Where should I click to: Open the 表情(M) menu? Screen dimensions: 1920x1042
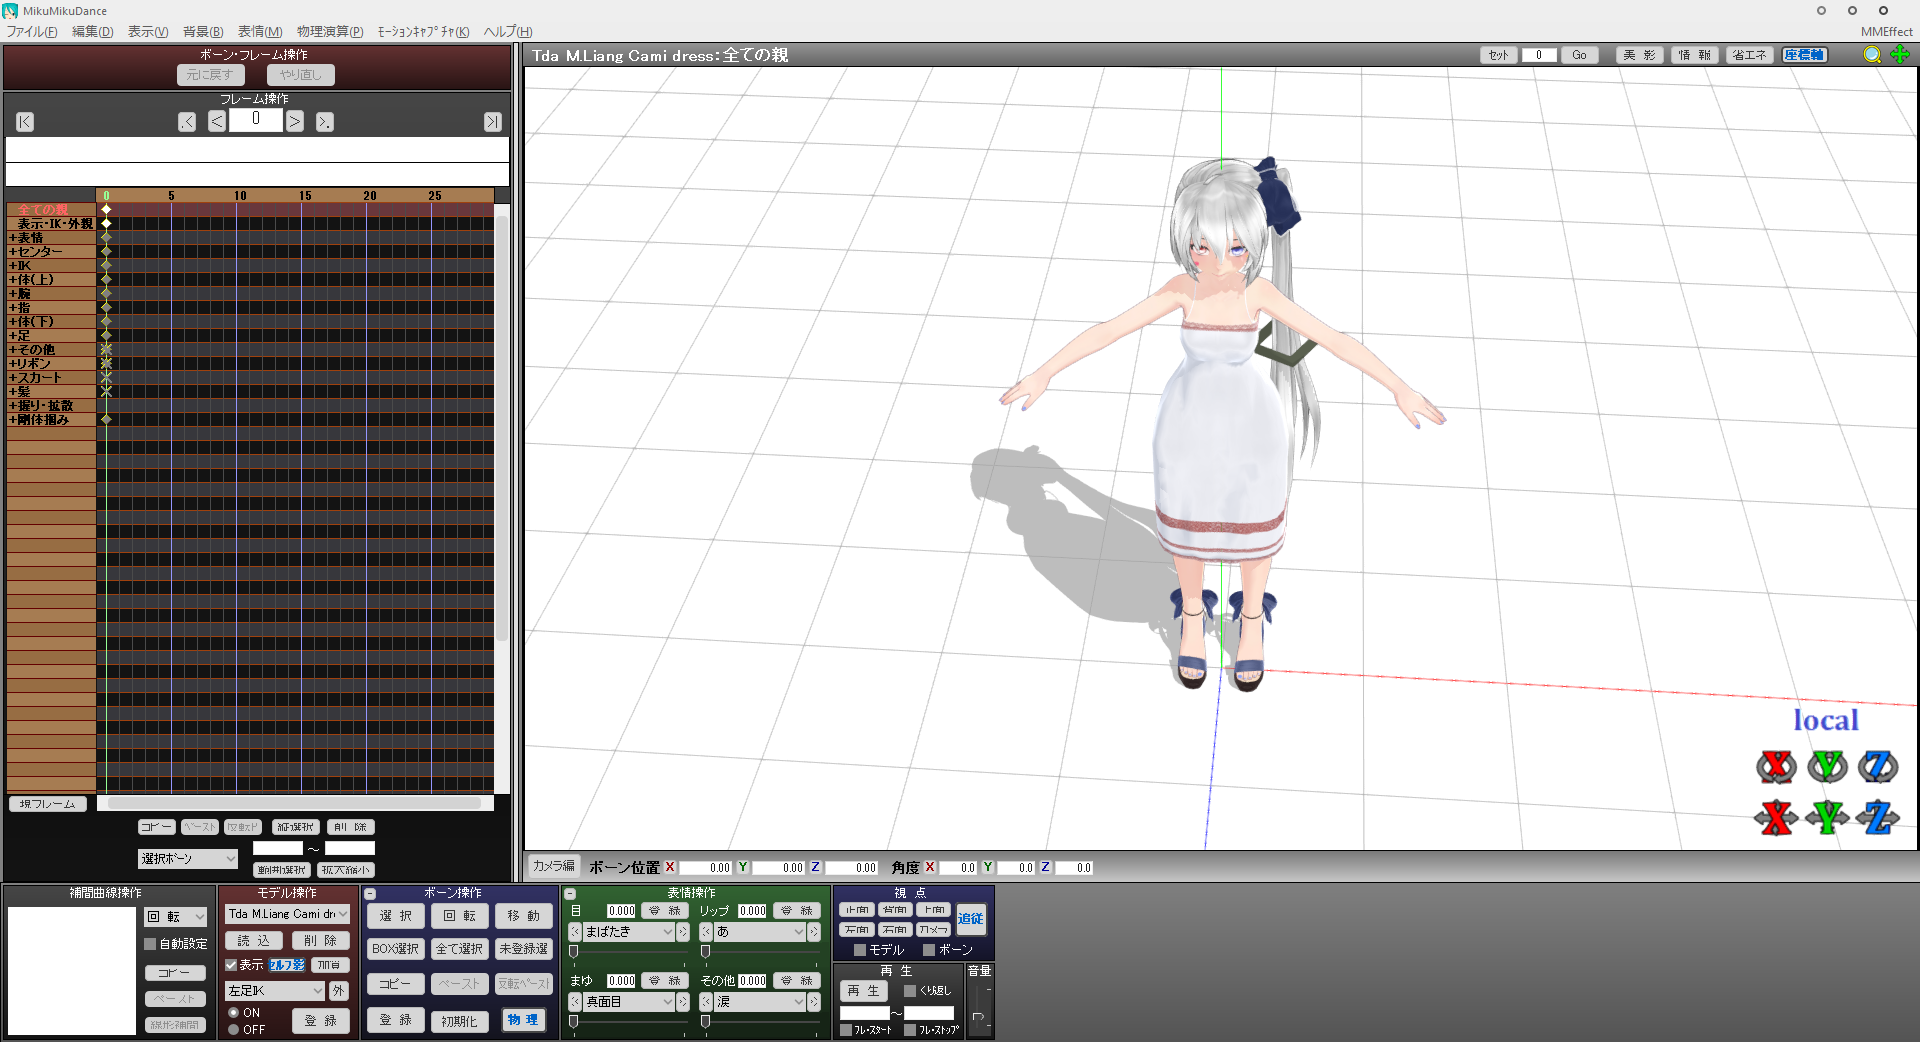point(260,32)
